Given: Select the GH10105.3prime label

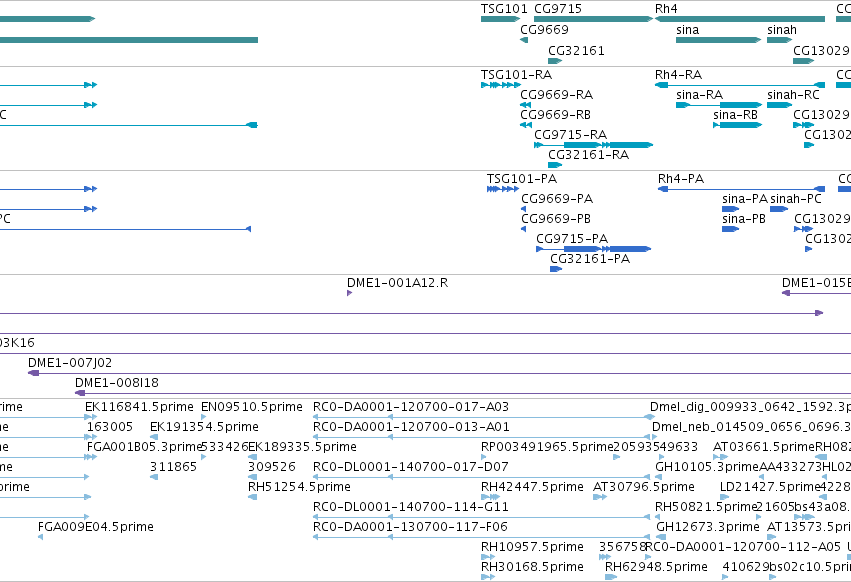Looking at the screenshot, I should click(707, 467).
